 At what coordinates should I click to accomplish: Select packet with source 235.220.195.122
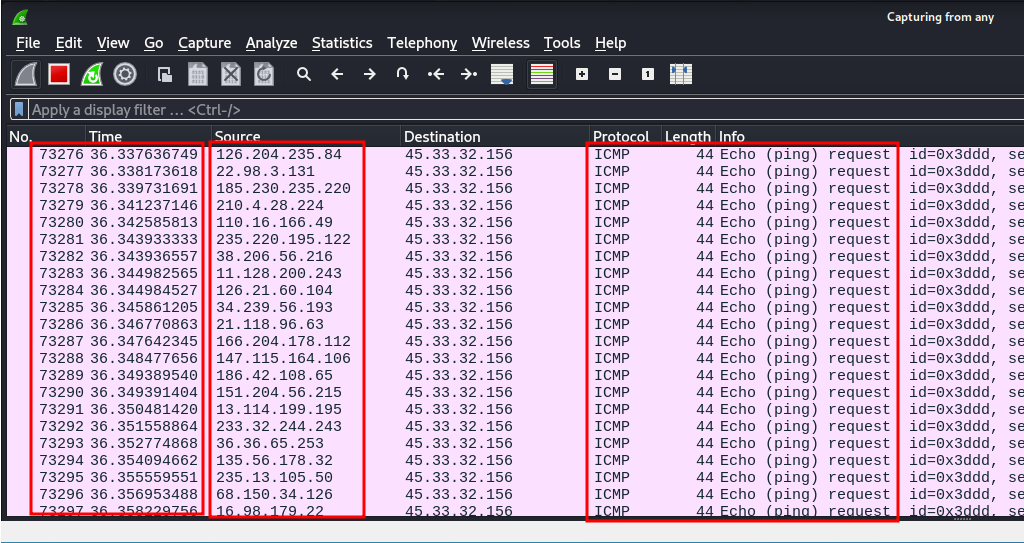click(x=516, y=240)
